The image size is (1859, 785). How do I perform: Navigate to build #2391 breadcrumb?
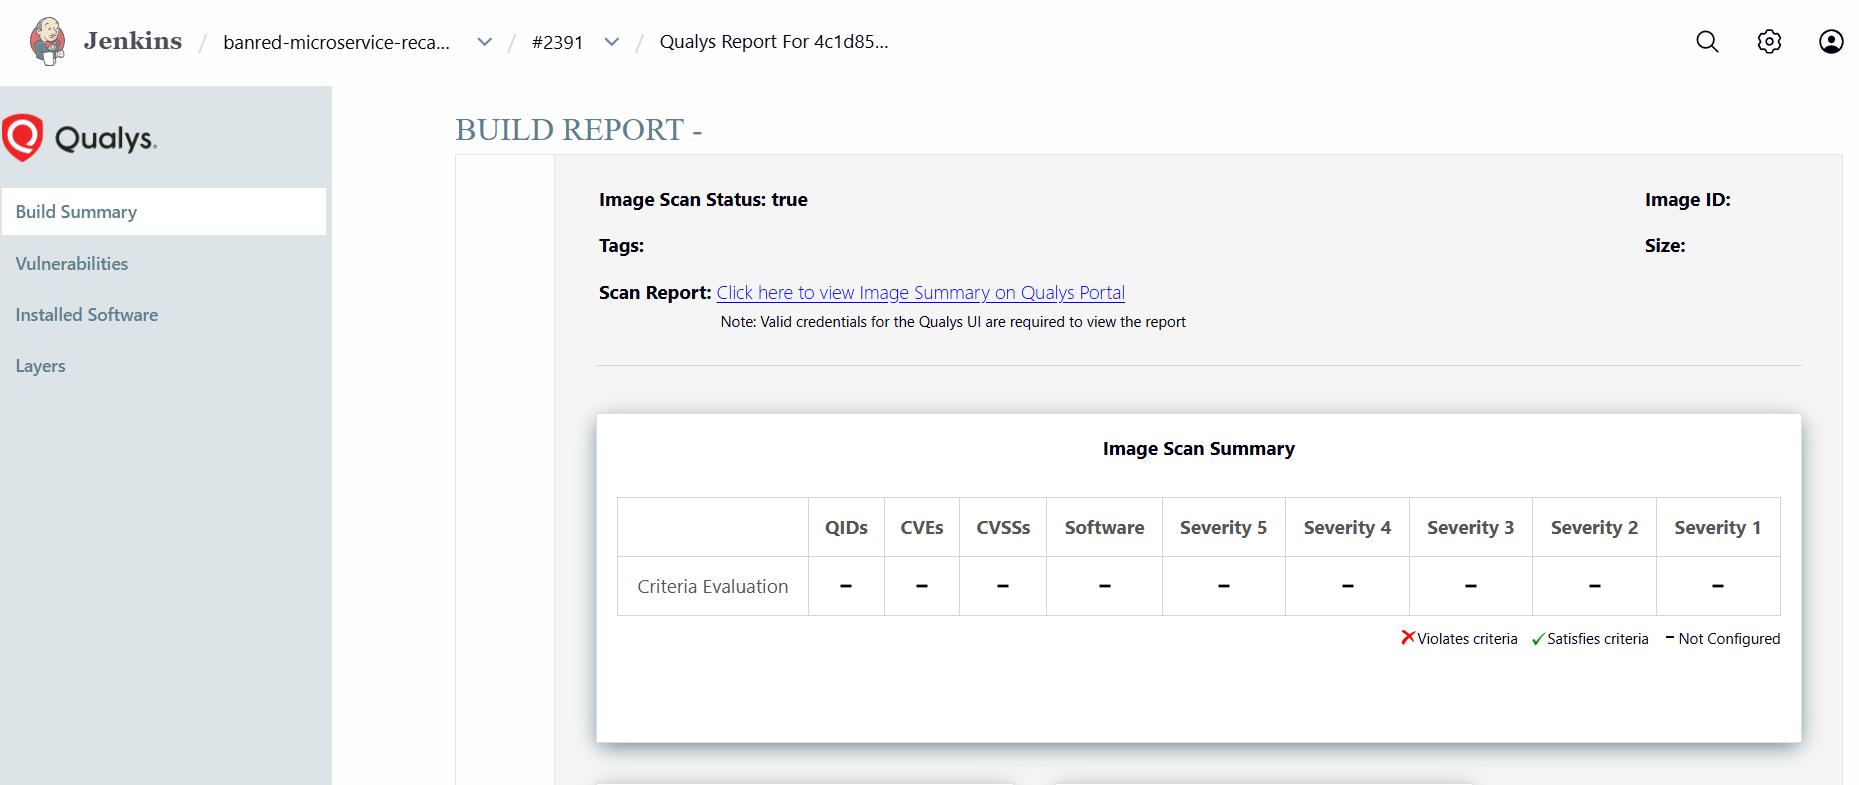click(x=557, y=42)
